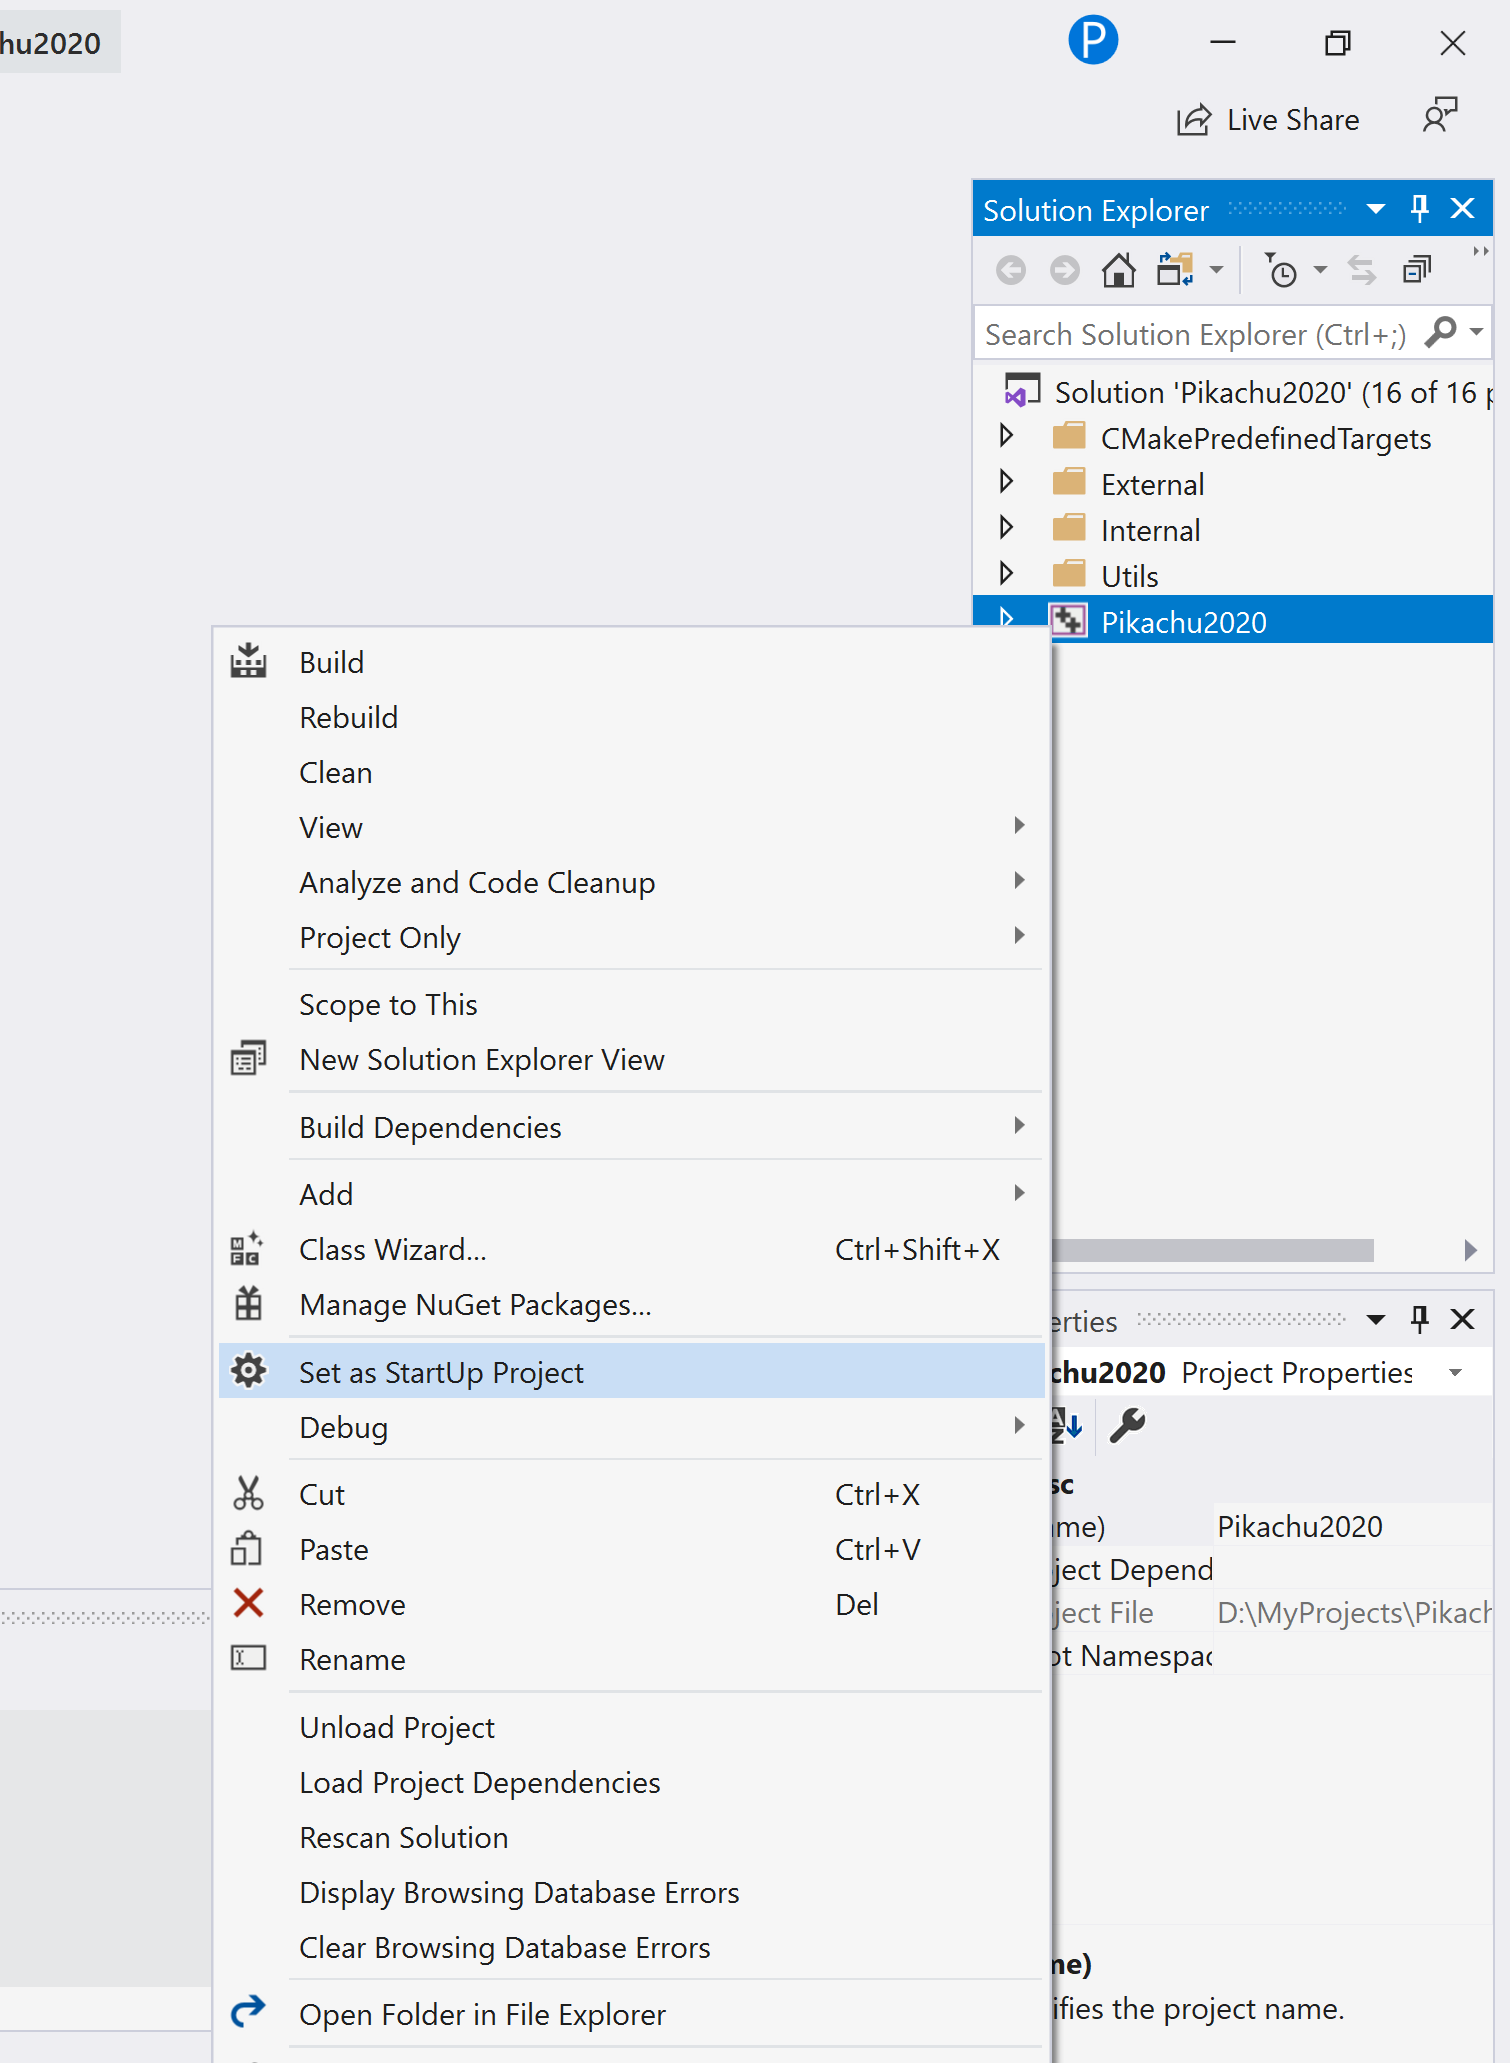1510x2063 pixels.
Task: Expand the CMakePredefinedTargets folder
Action: [x=1006, y=436]
